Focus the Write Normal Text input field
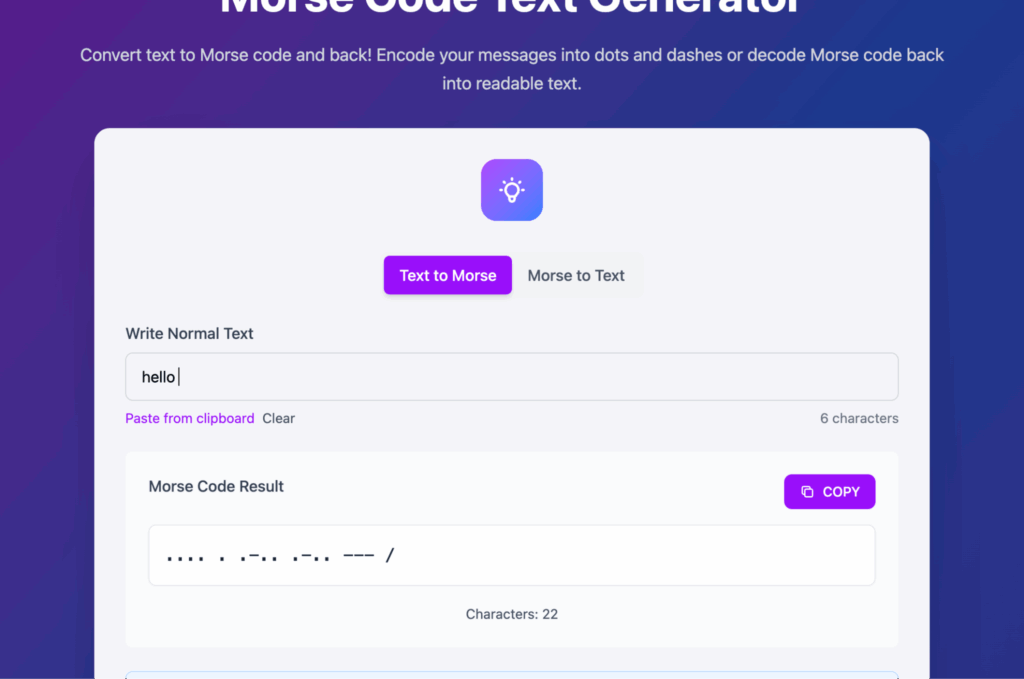This screenshot has width=1024, height=679. 511,377
